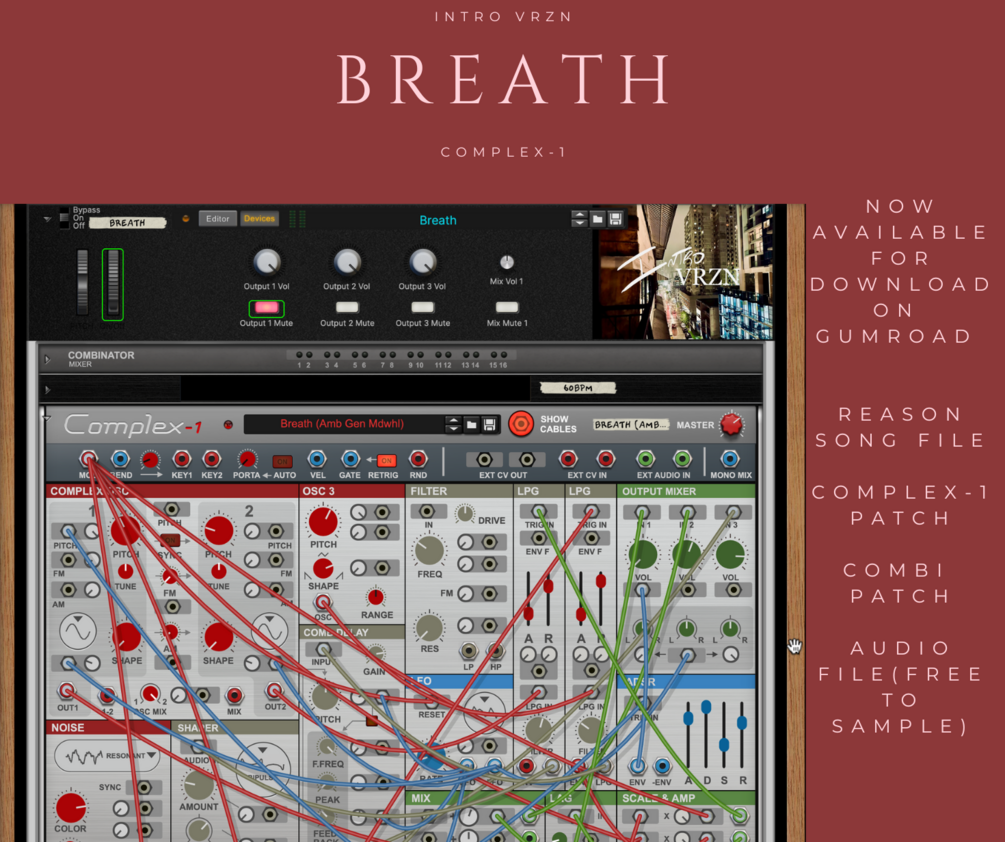Image resolution: width=1005 pixels, height=842 pixels.
Task: Click the OSC 3 RANGE knob
Action: click(376, 597)
